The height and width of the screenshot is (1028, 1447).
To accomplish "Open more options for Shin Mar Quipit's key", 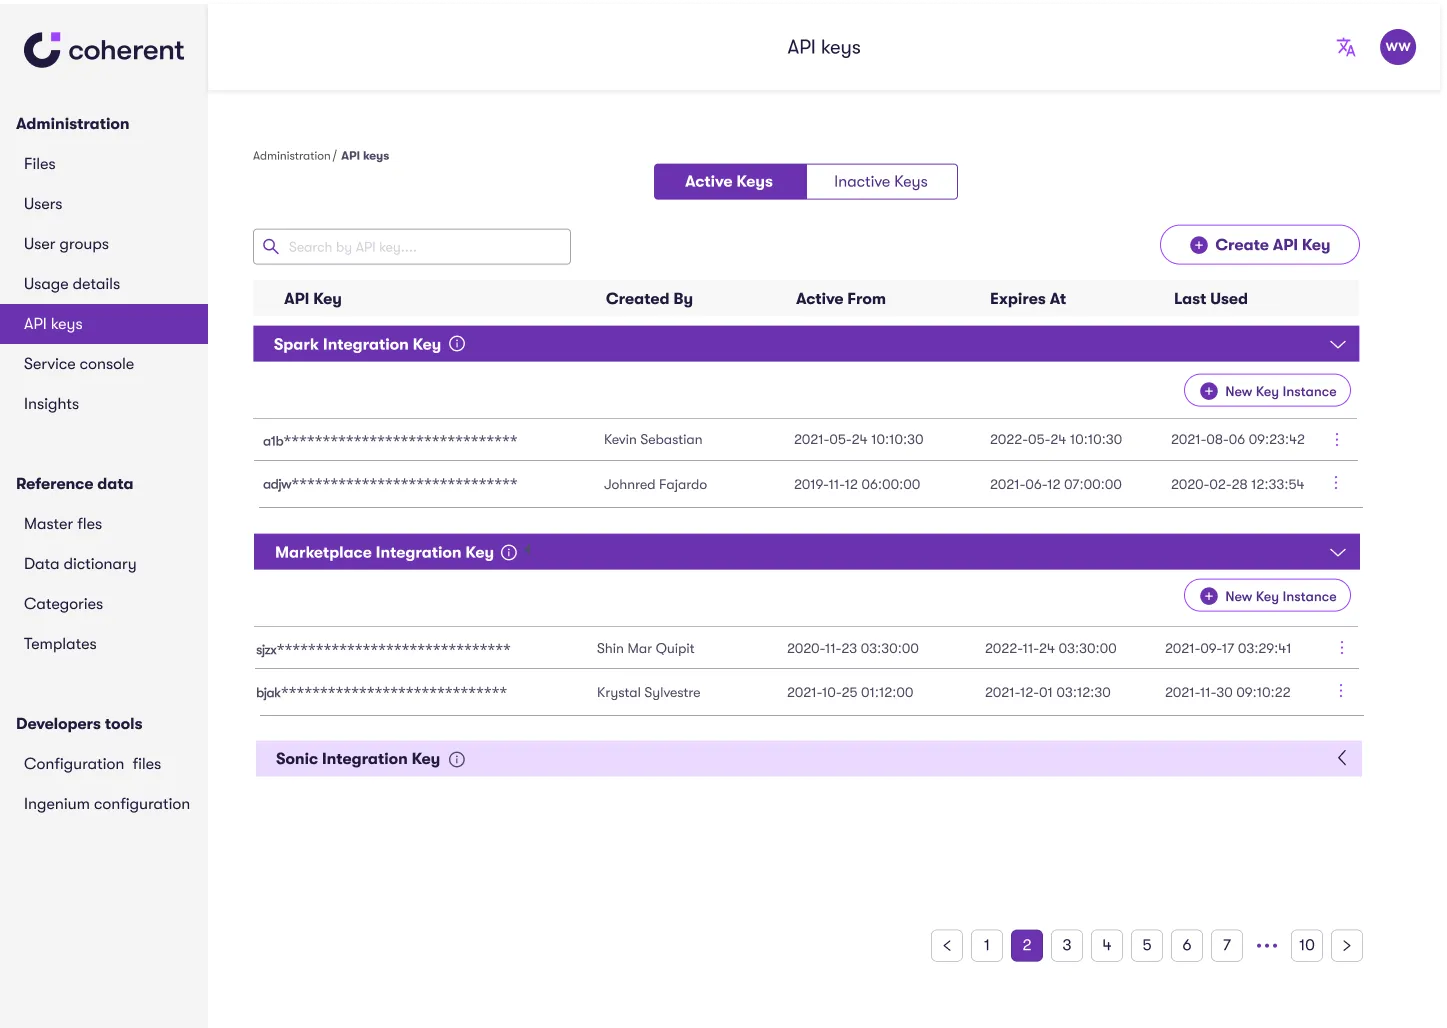I will tap(1342, 648).
